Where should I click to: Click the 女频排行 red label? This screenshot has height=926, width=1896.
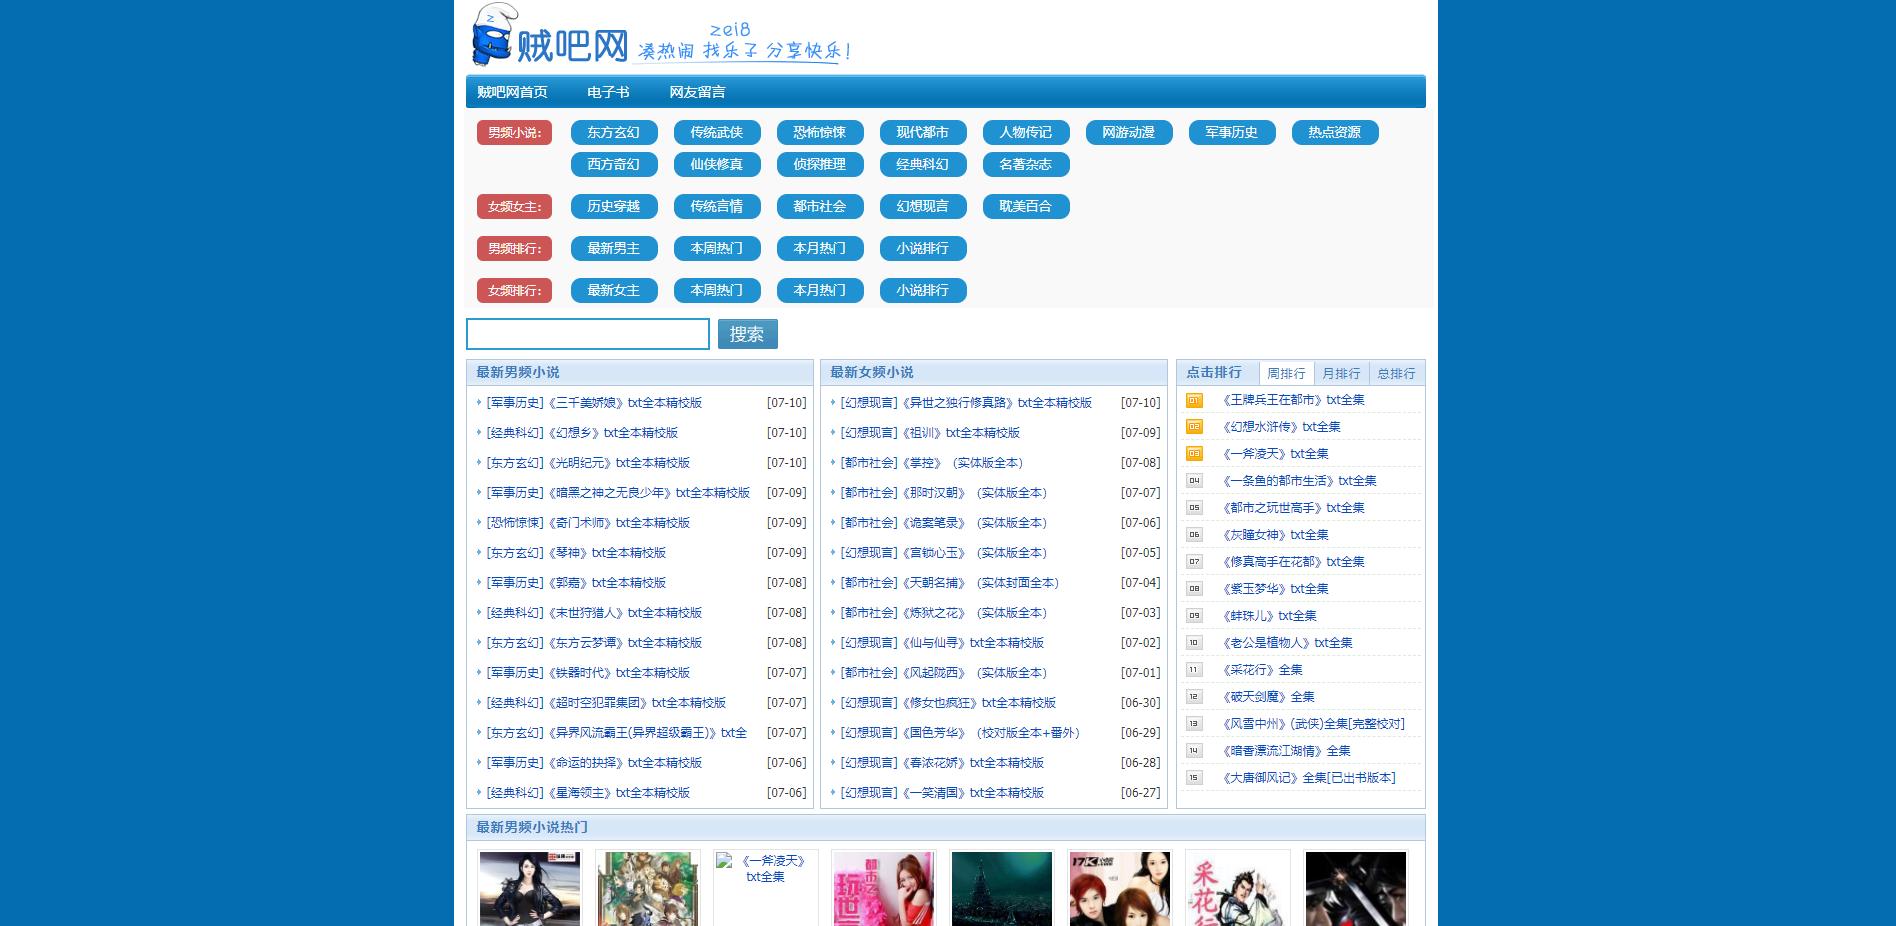514,290
